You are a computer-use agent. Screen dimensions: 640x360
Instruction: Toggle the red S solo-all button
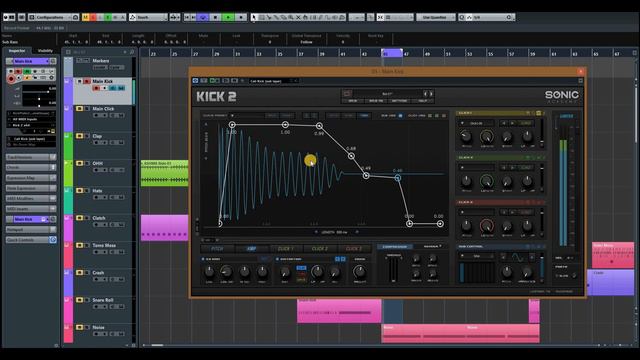93,17
